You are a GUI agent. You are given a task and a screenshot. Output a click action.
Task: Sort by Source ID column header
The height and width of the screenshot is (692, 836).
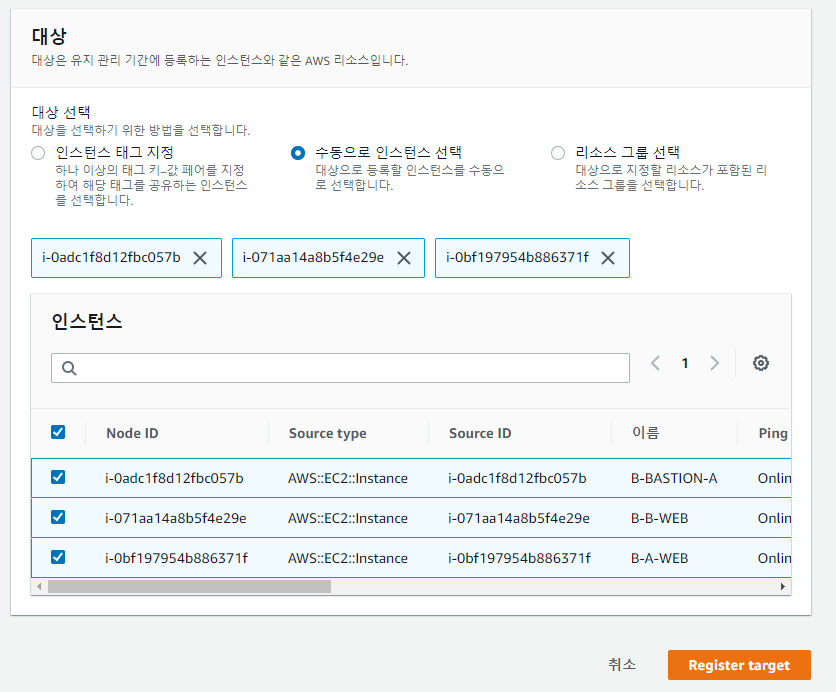(x=480, y=433)
